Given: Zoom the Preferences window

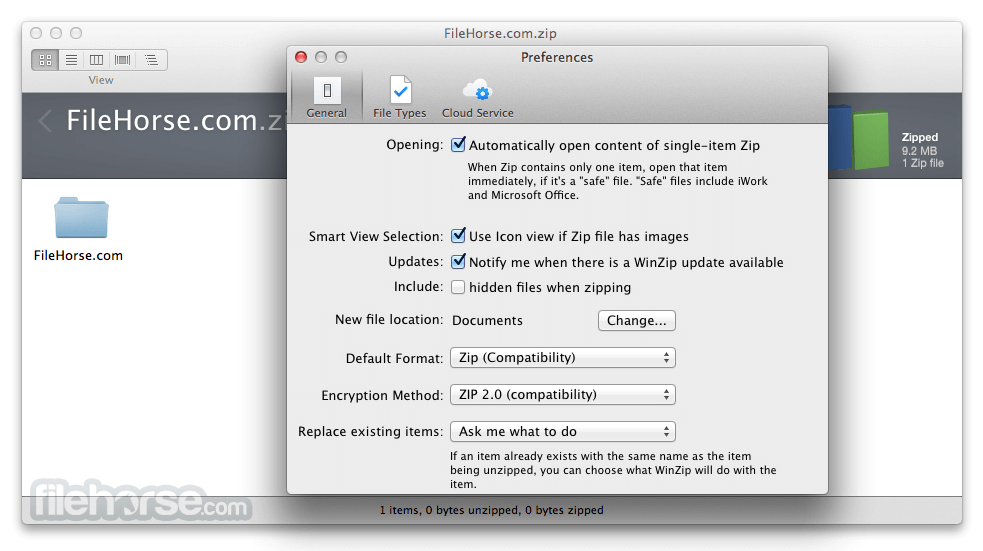Looking at the screenshot, I should (341, 57).
